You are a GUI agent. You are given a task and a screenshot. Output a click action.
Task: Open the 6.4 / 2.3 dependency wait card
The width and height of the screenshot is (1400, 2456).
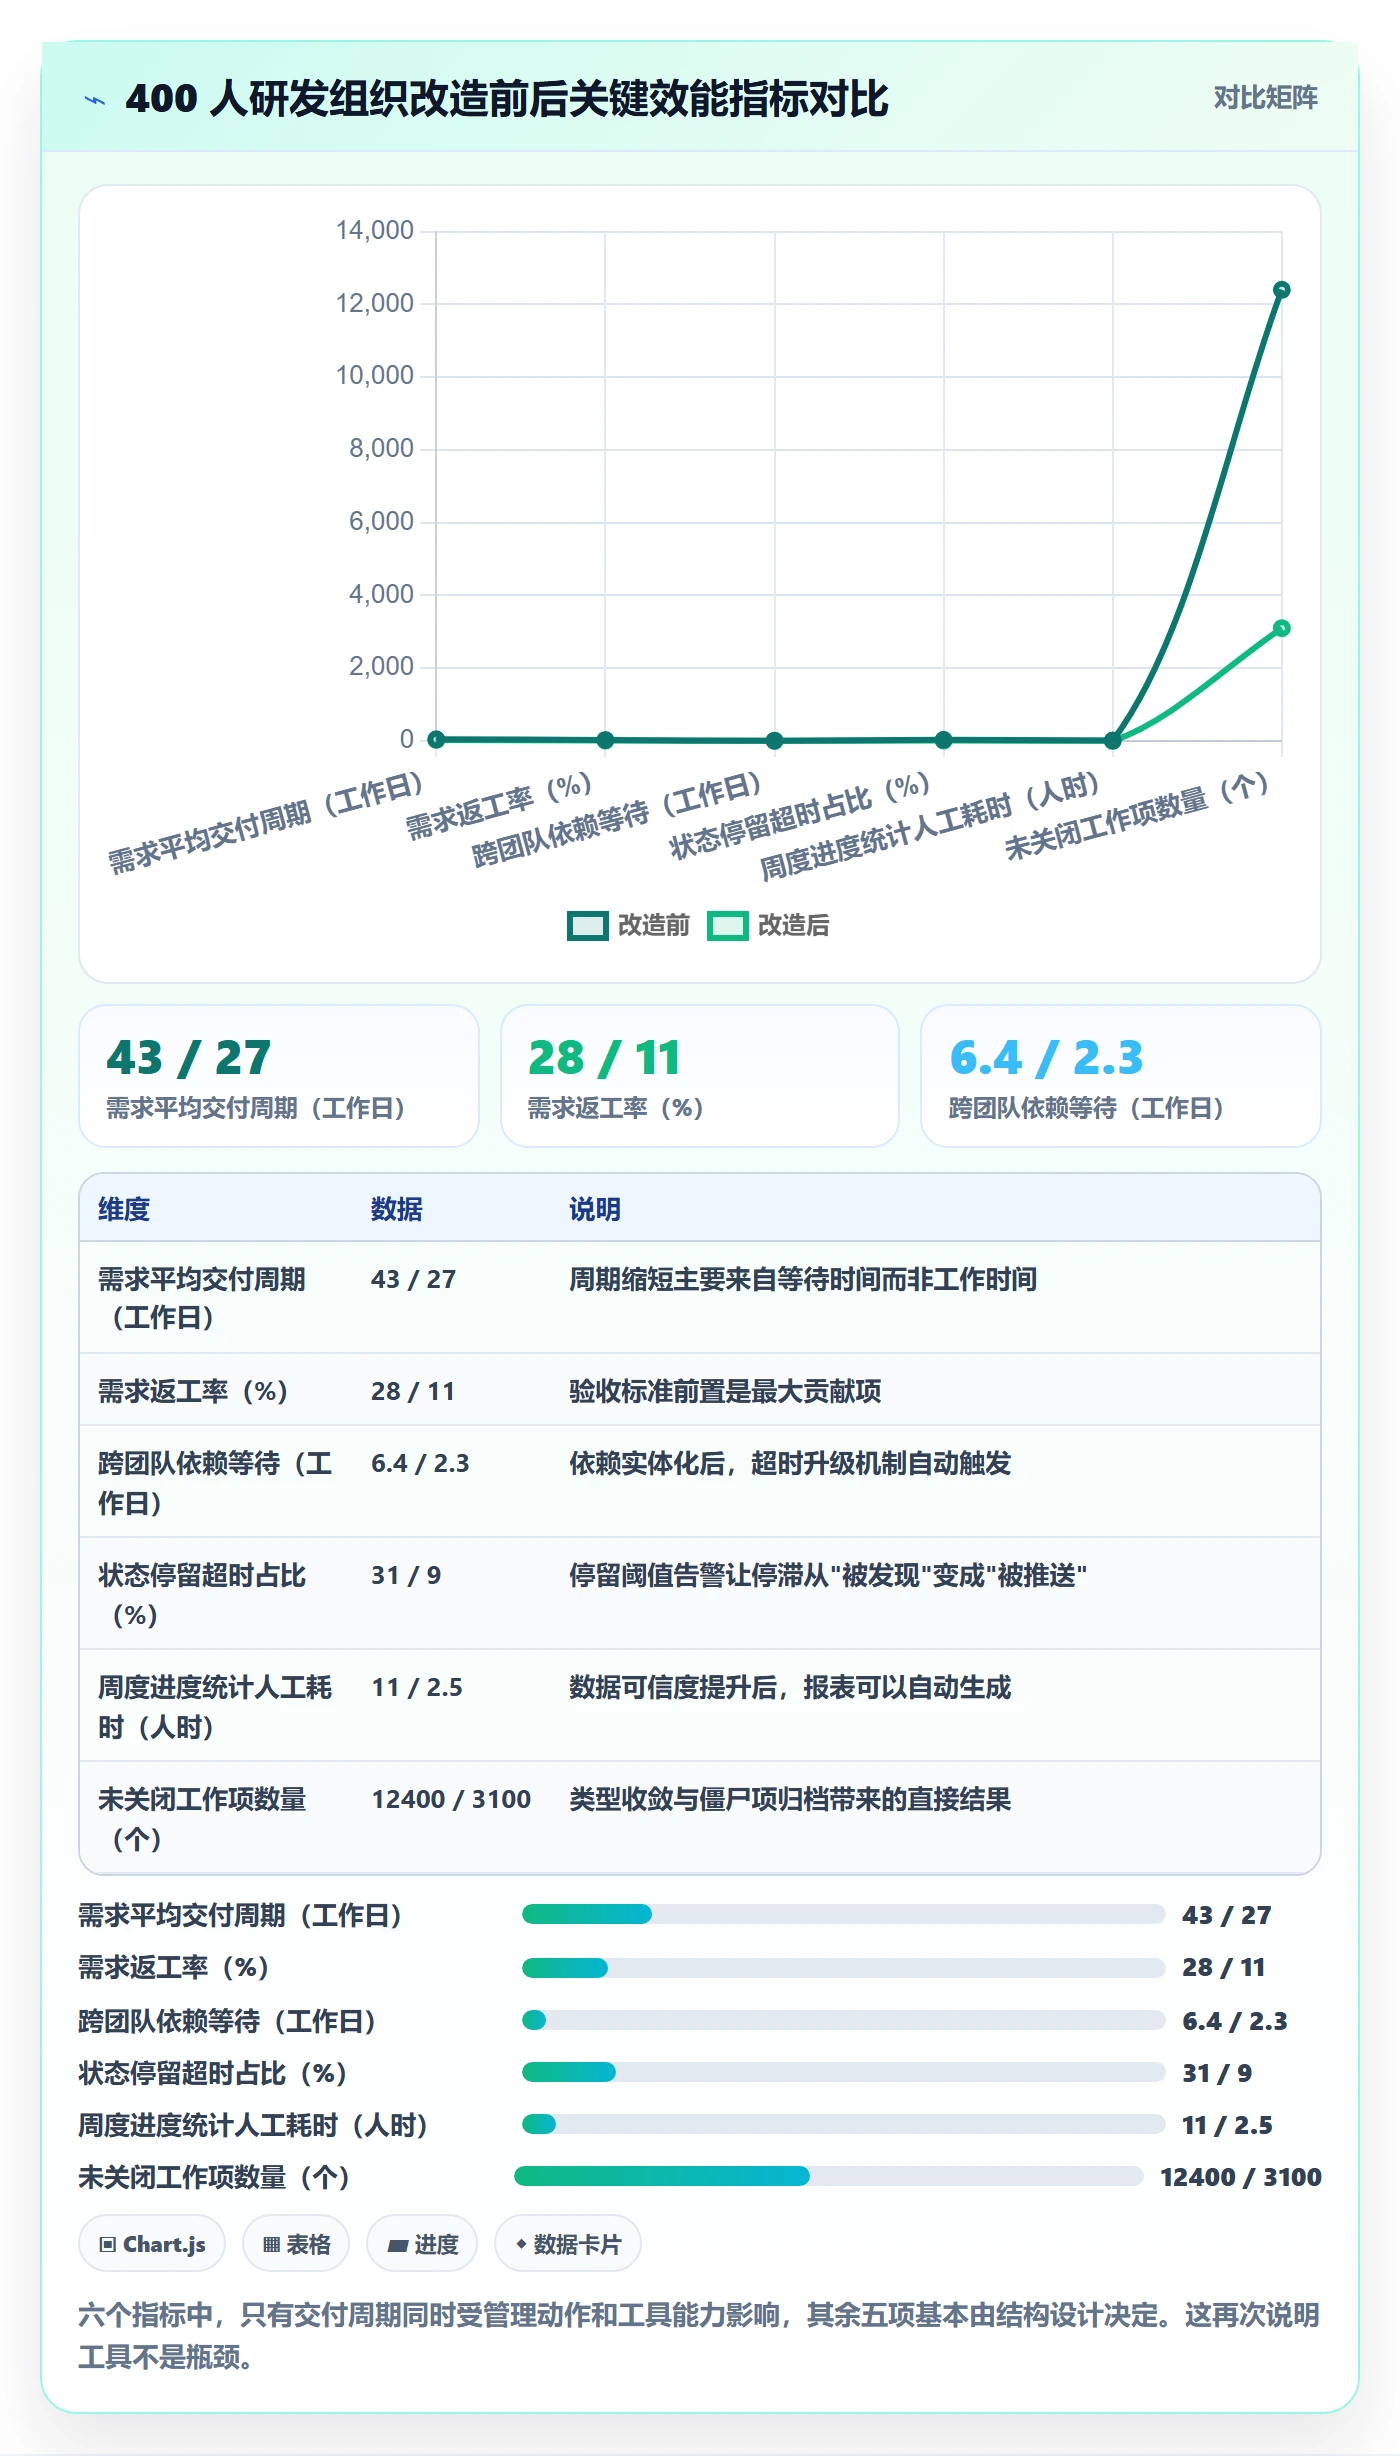pos(1120,1076)
